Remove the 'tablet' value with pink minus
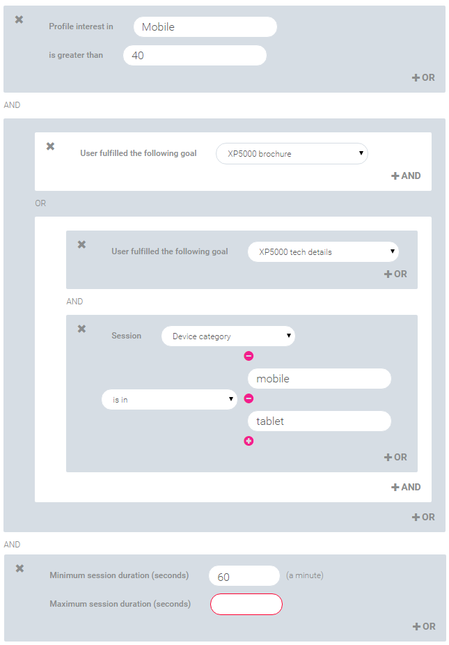 (x=248, y=398)
